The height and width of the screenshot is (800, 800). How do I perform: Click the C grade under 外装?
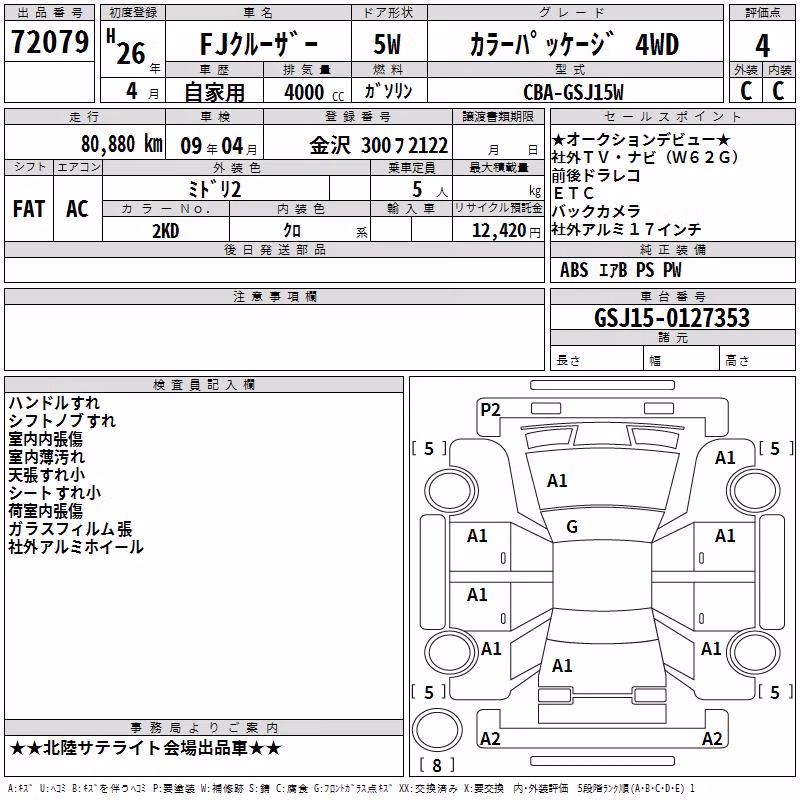(746, 91)
